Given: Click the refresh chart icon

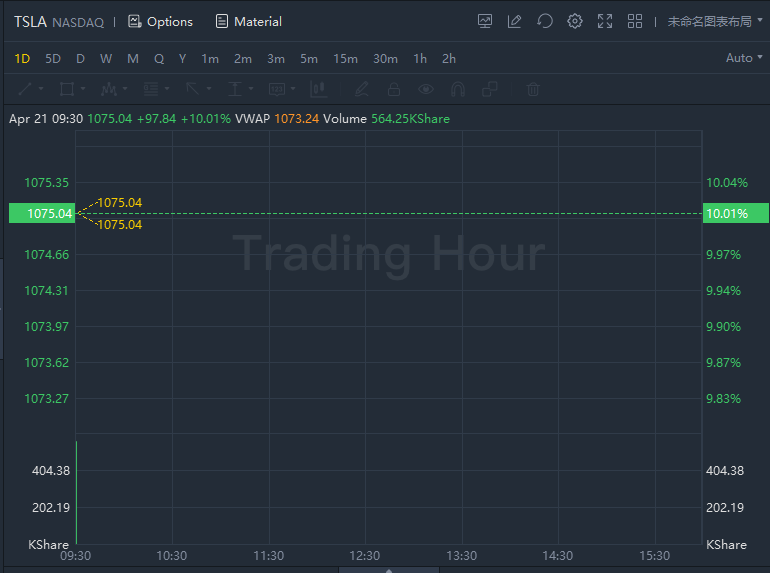Looking at the screenshot, I should point(545,21).
